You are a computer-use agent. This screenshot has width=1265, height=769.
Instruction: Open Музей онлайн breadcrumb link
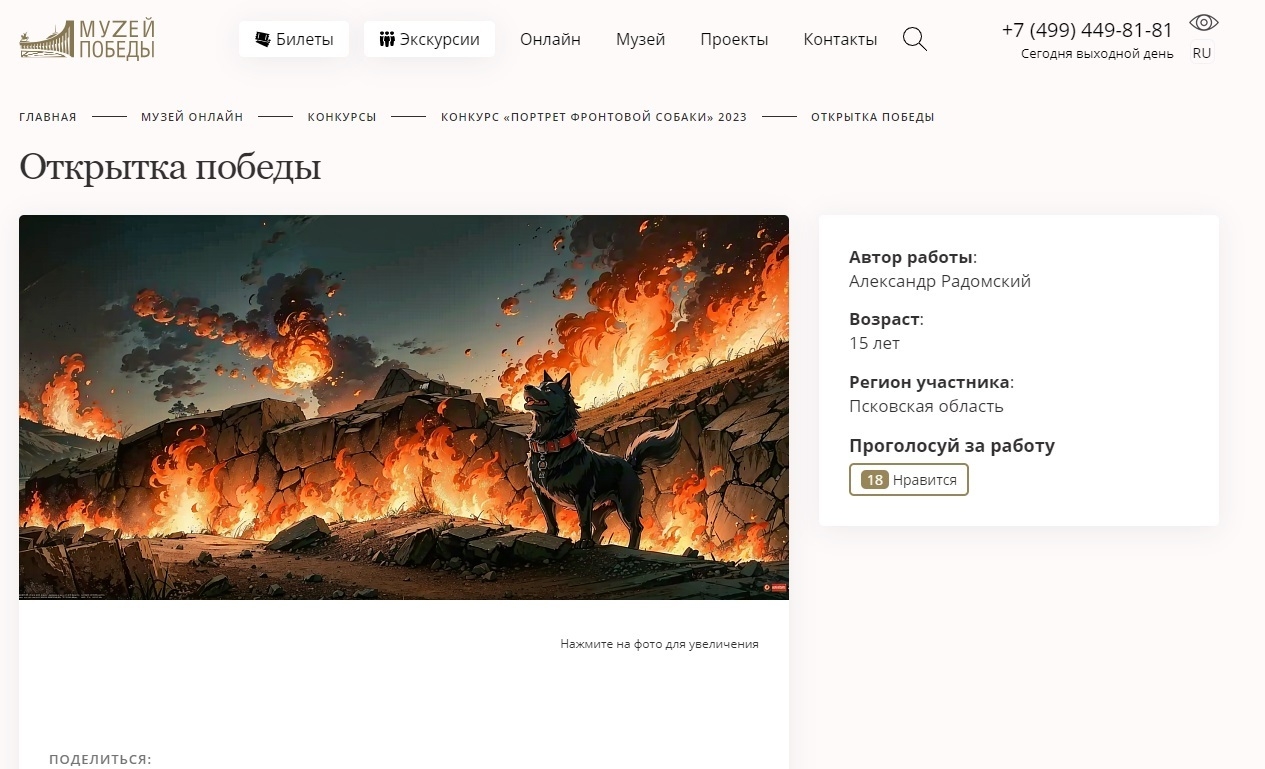[x=192, y=117]
